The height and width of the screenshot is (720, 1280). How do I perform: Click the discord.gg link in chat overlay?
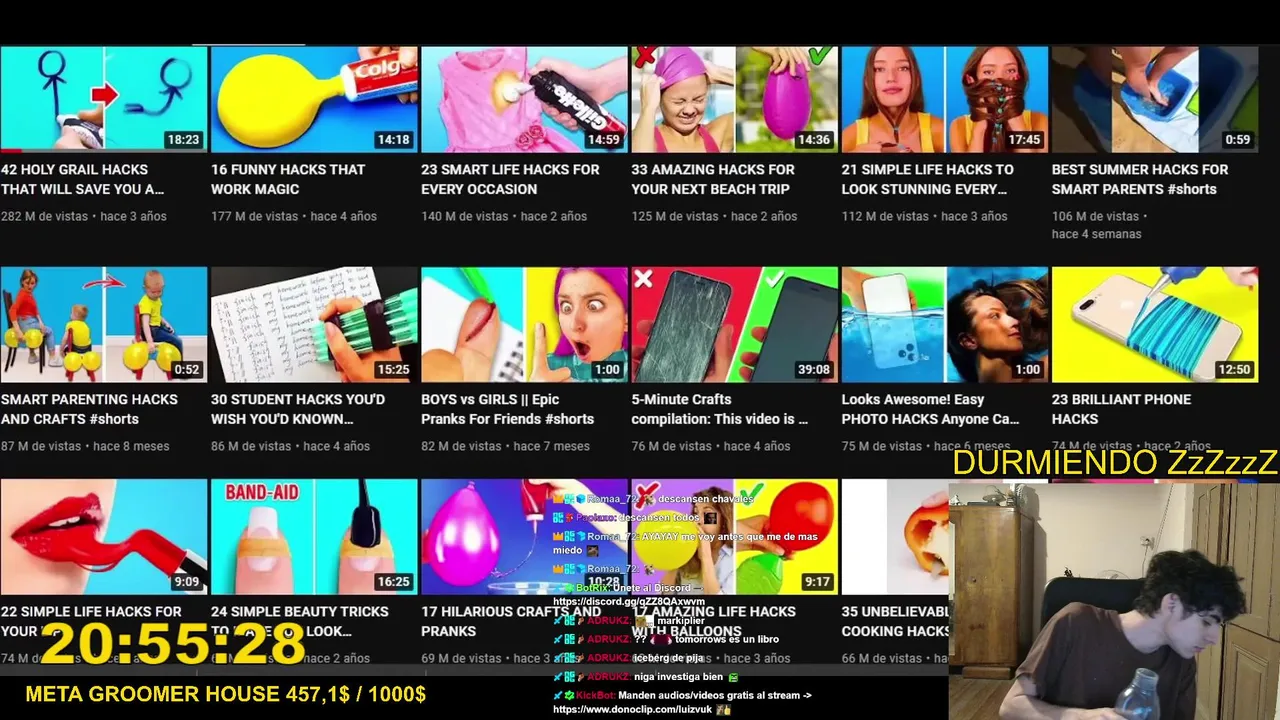click(629, 602)
